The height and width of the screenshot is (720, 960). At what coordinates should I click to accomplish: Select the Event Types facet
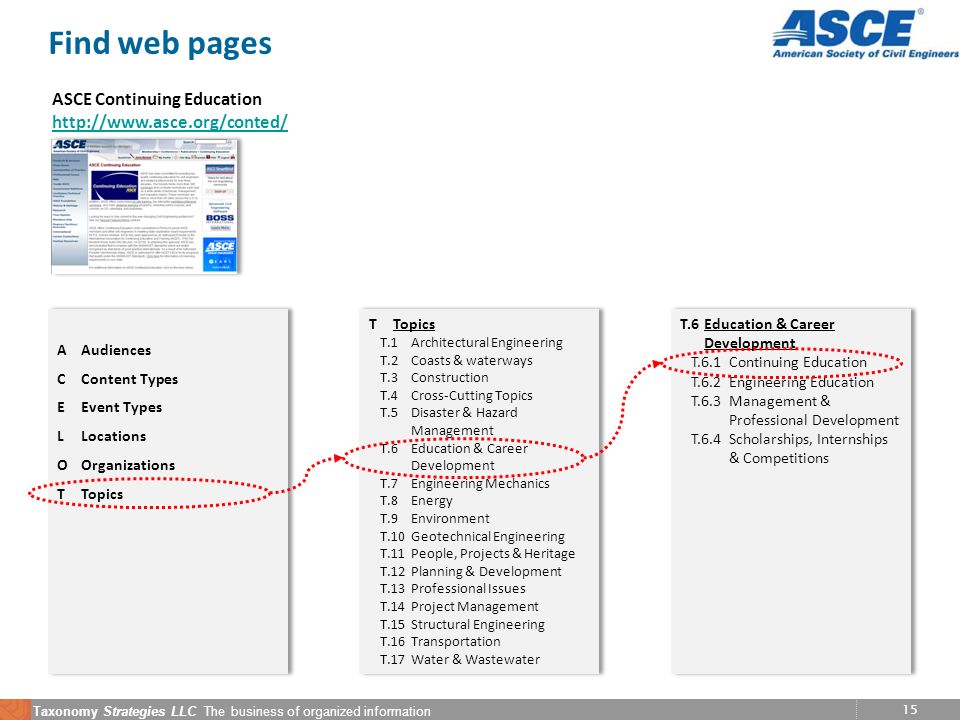pyautogui.click(x=110, y=408)
